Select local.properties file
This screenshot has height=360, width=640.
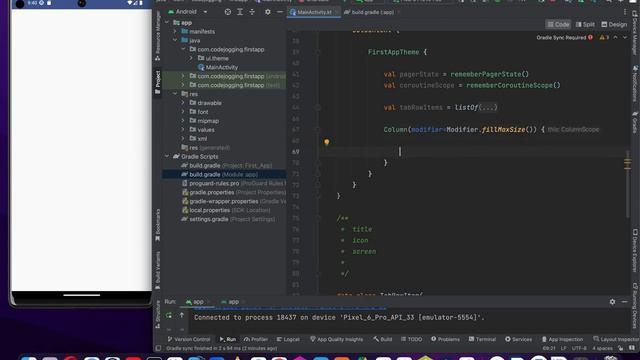point(226,210)
